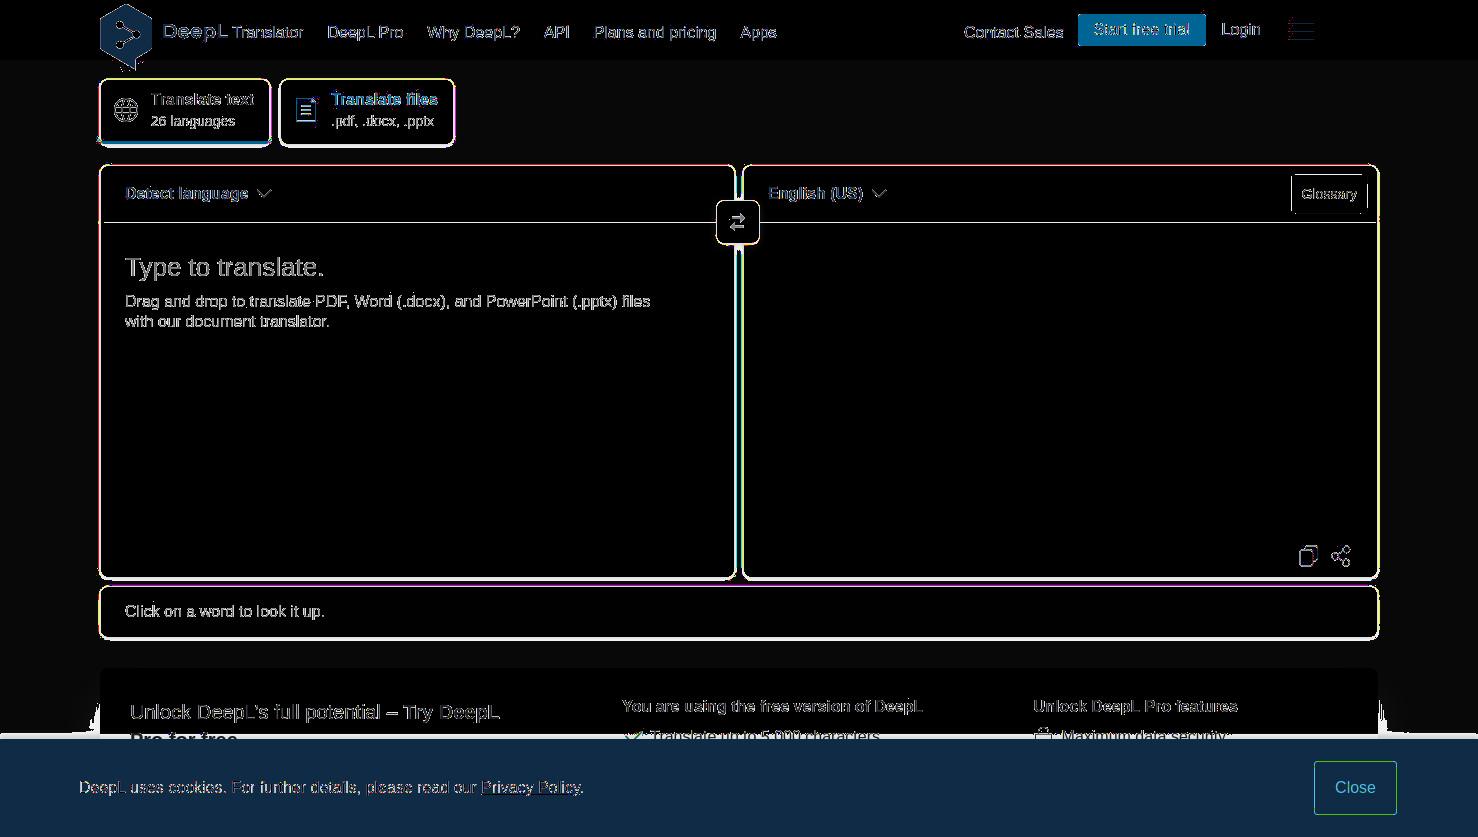Screen dimensions: 1478x837
Task: Click the 'Click on a word to look it up' box
Action: click(x=739, y=612)
